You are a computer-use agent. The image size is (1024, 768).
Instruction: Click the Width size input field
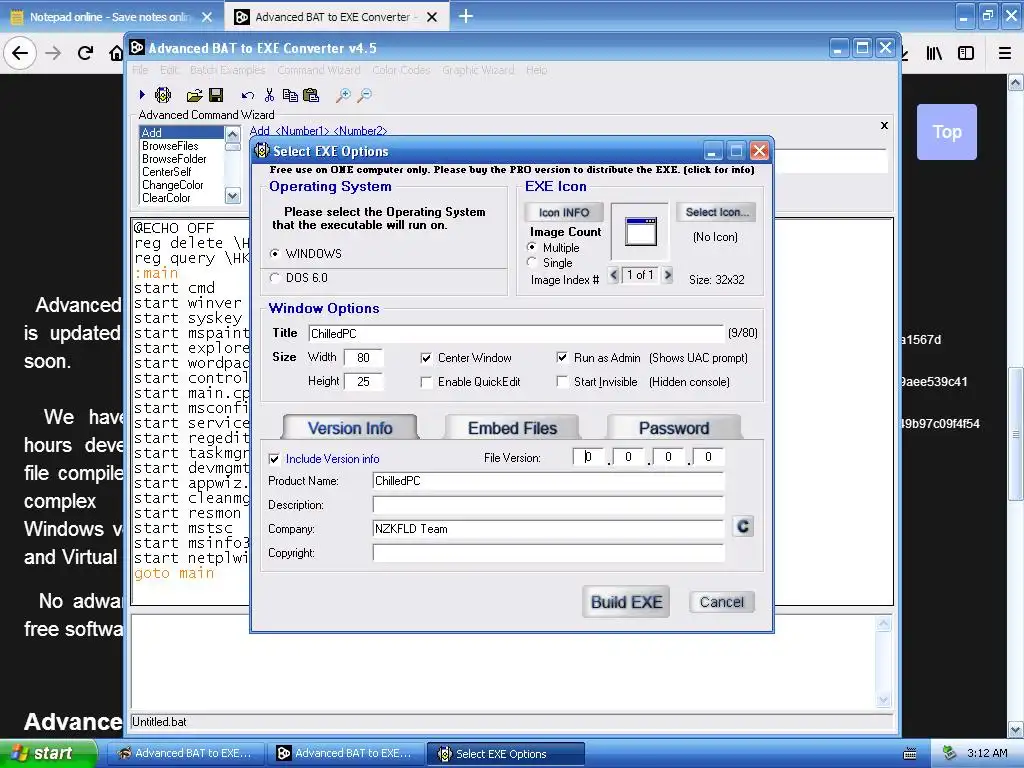[x=363, y=358]
